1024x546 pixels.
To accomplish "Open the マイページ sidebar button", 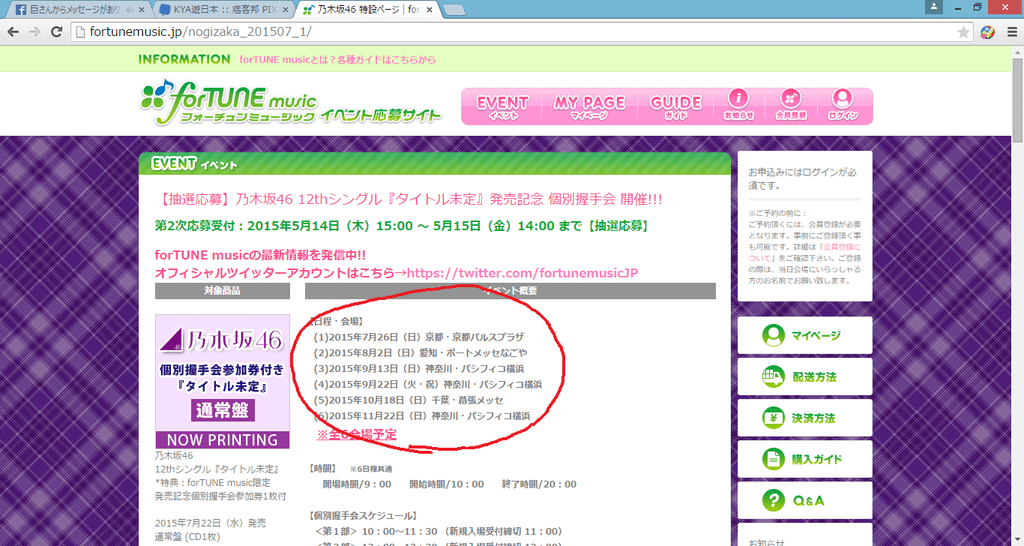I will (x=805, y=335).
